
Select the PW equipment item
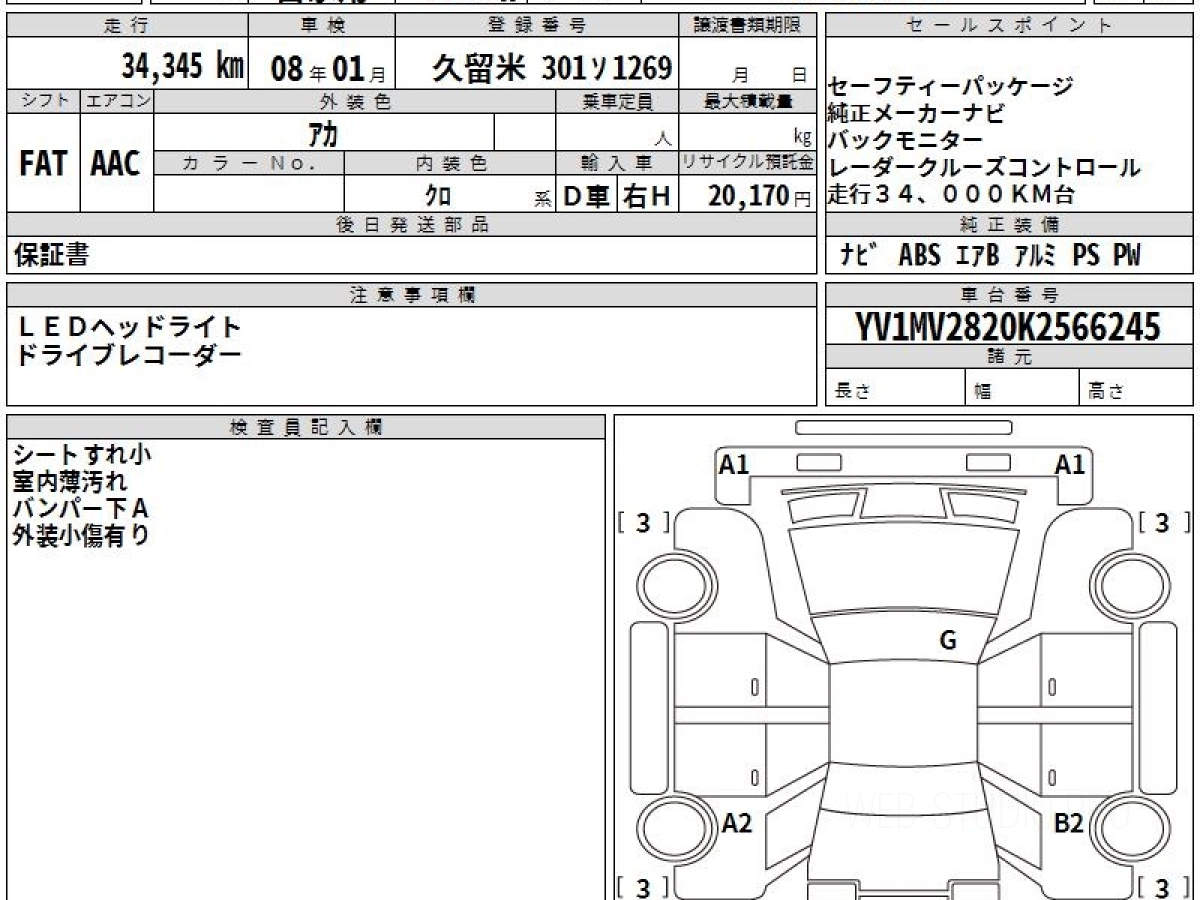[x=1127, y=256]
